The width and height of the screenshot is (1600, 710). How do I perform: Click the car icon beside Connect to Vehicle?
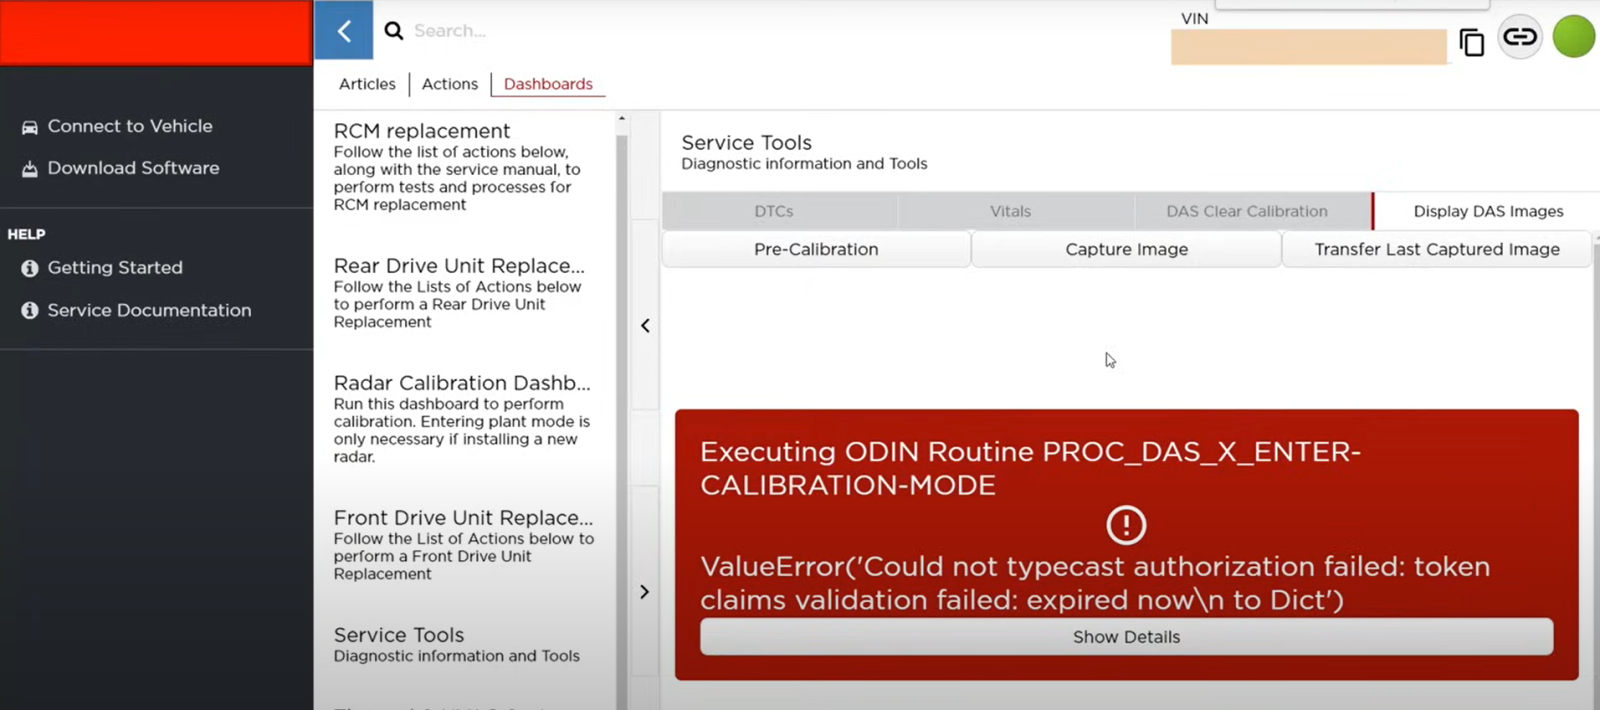coord(30,127)
